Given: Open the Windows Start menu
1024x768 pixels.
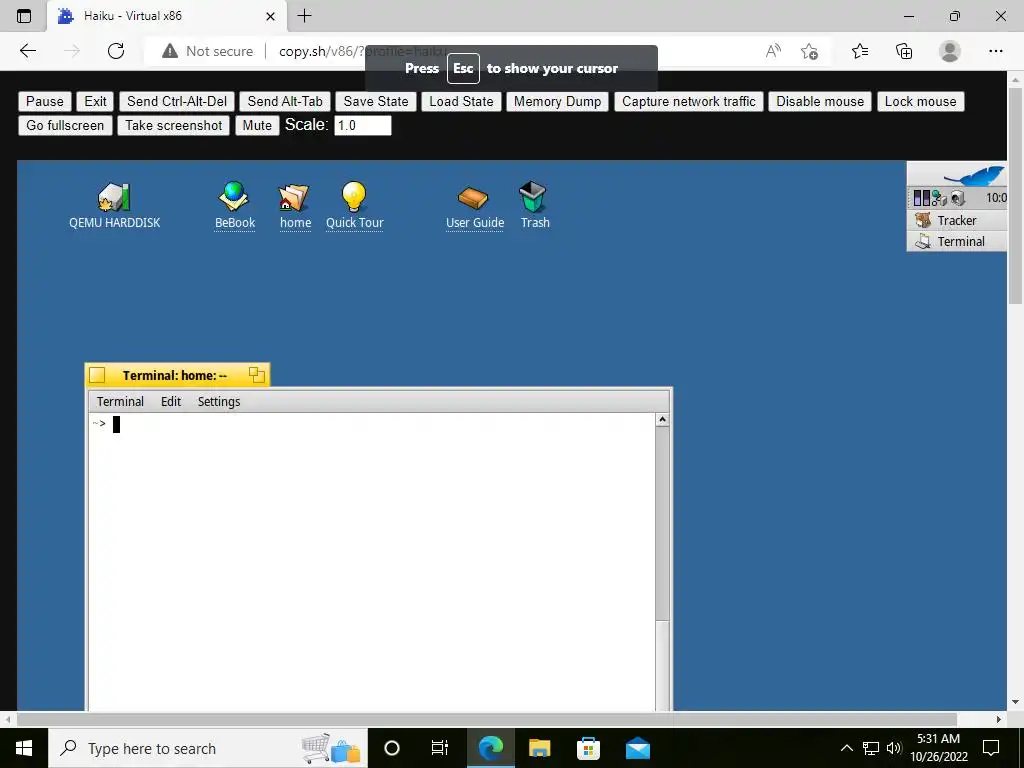Looking at the screenshot, I should click(24, 748).
